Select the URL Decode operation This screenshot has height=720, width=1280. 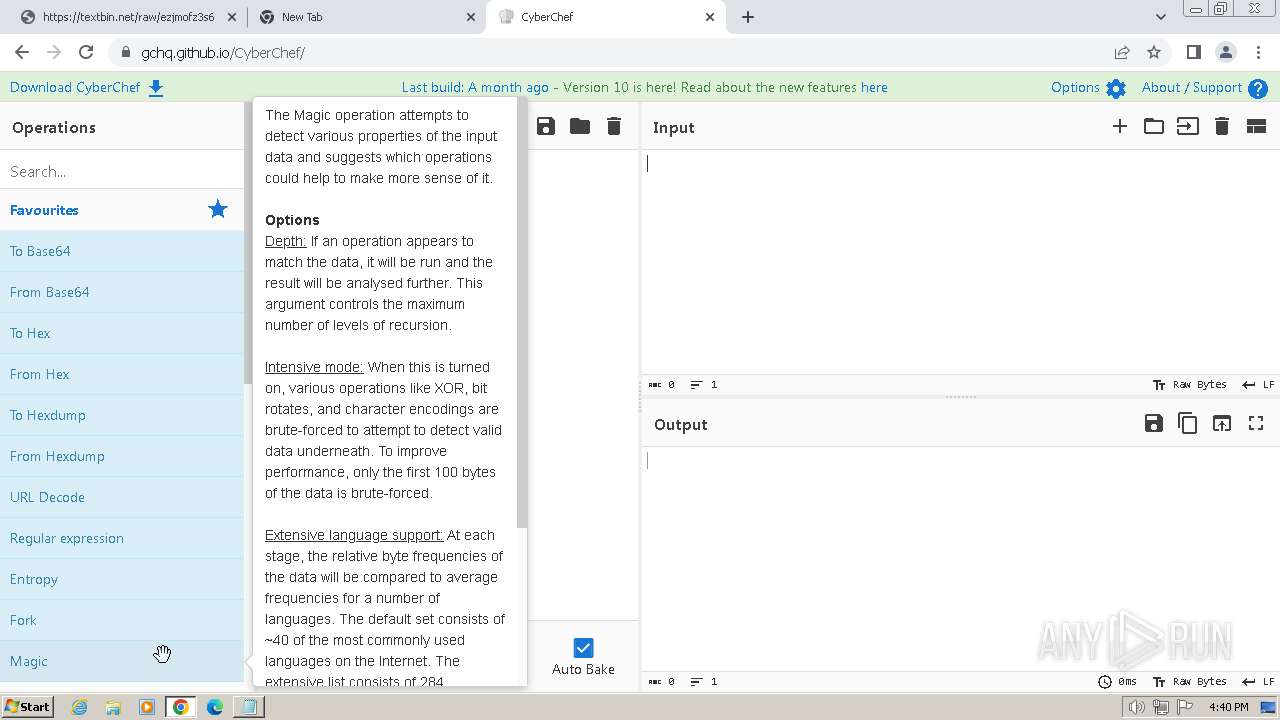click(122, 497)
